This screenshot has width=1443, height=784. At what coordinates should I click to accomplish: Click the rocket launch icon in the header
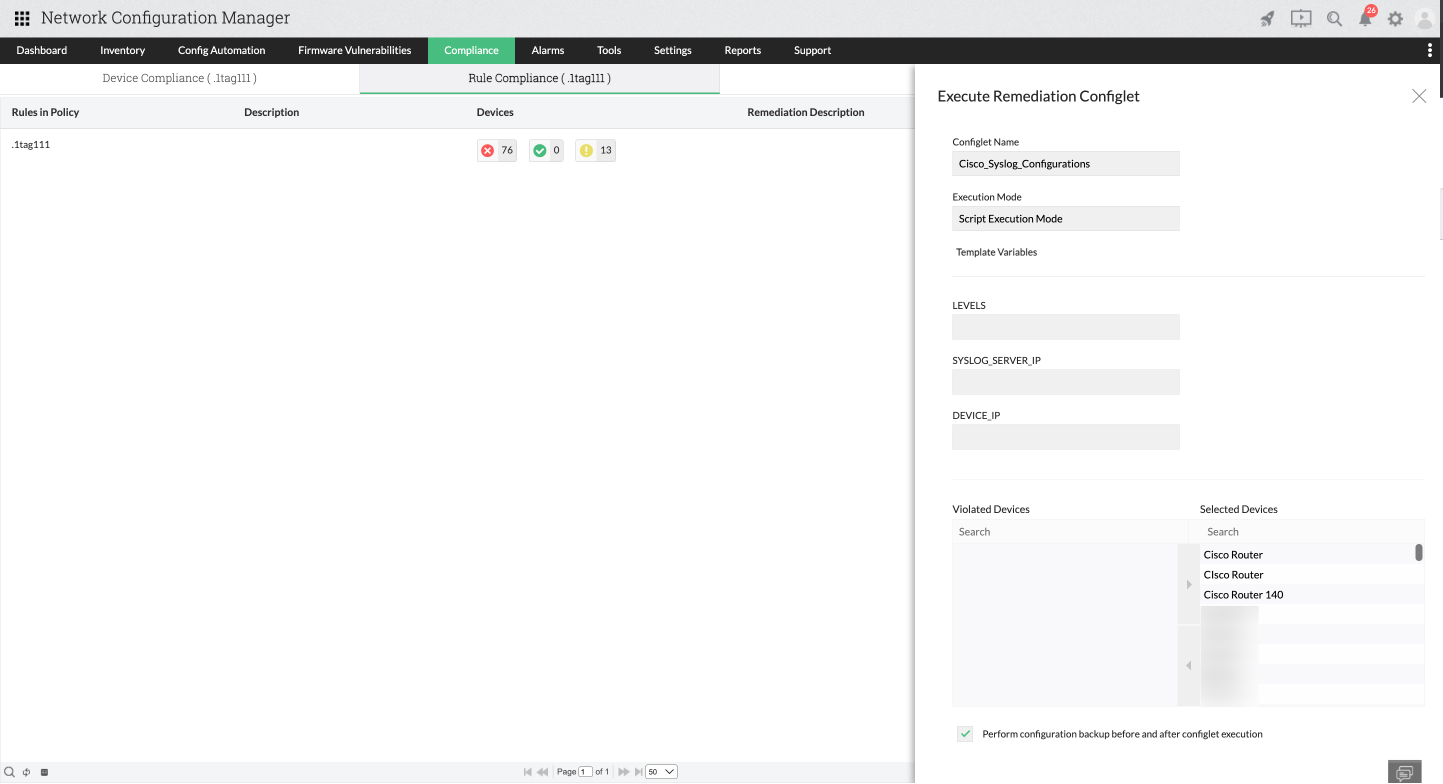[x=1266, y=18]
